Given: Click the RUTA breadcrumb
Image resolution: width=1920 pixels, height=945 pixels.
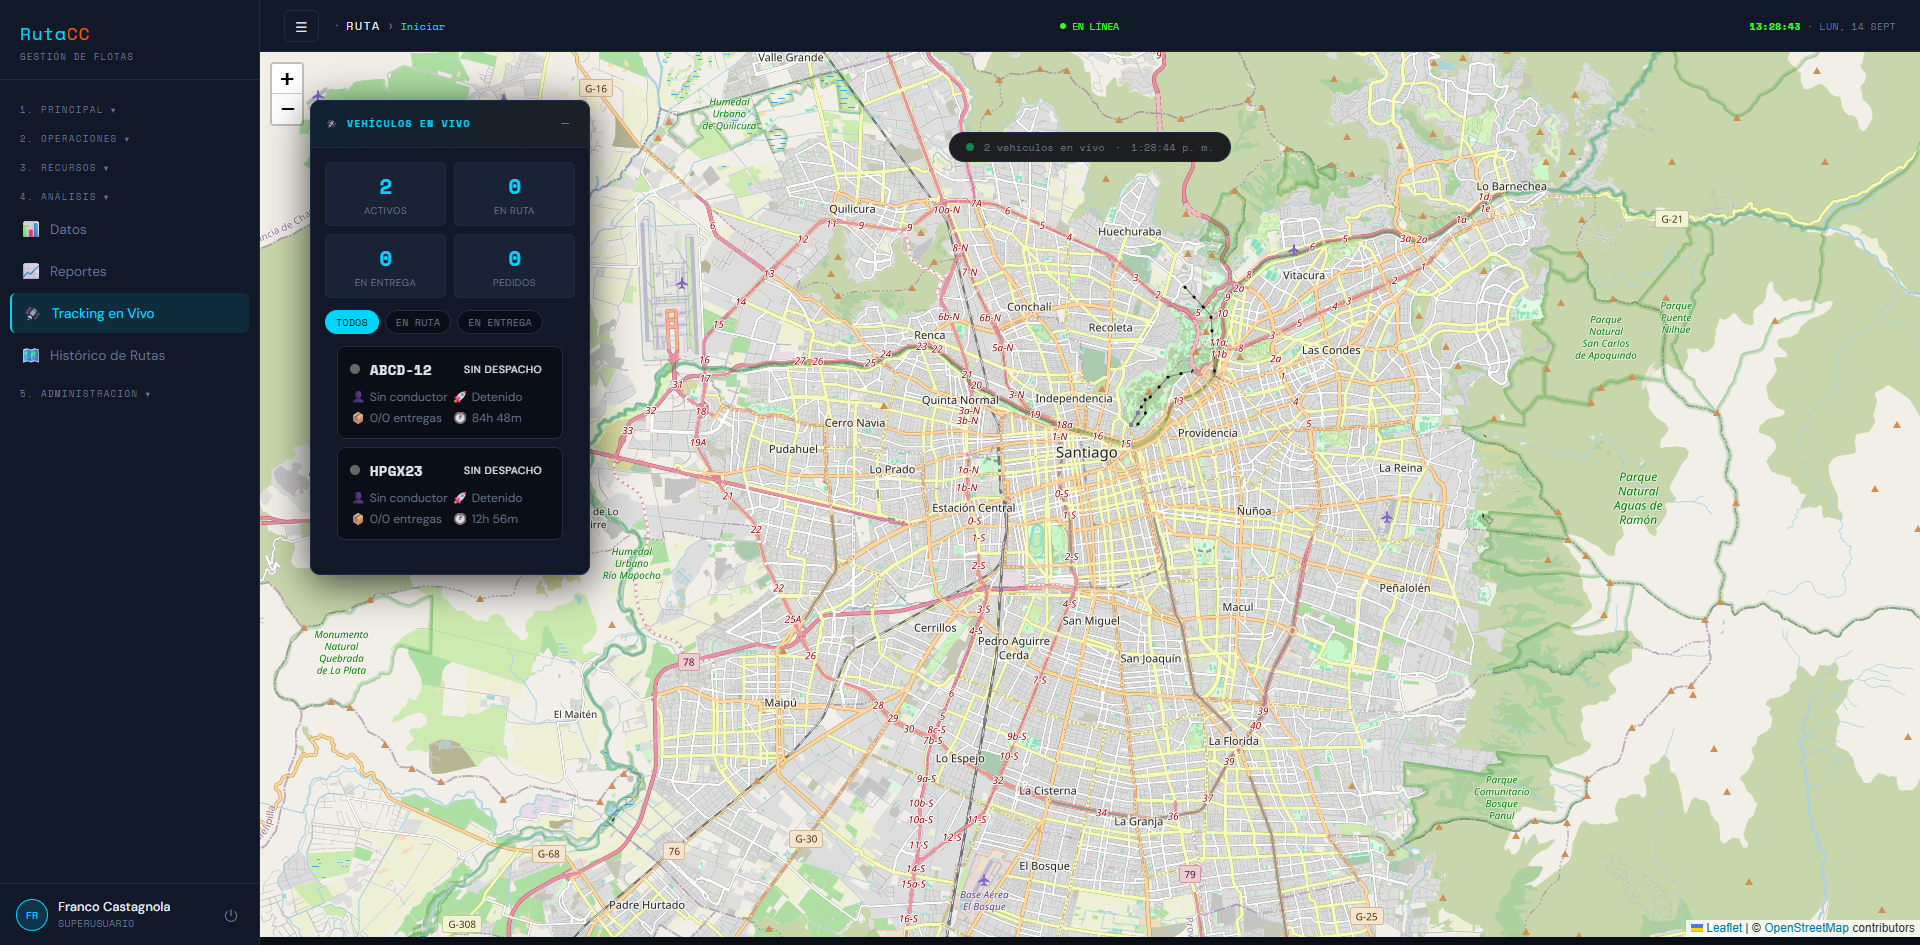Looking at the screenshot, I should 363,27.
